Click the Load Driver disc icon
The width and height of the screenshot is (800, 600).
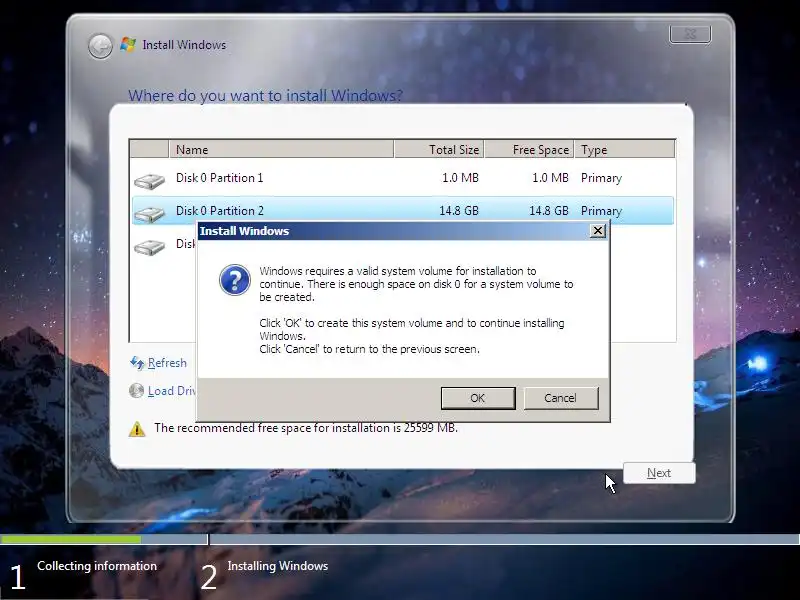[136, 391]
